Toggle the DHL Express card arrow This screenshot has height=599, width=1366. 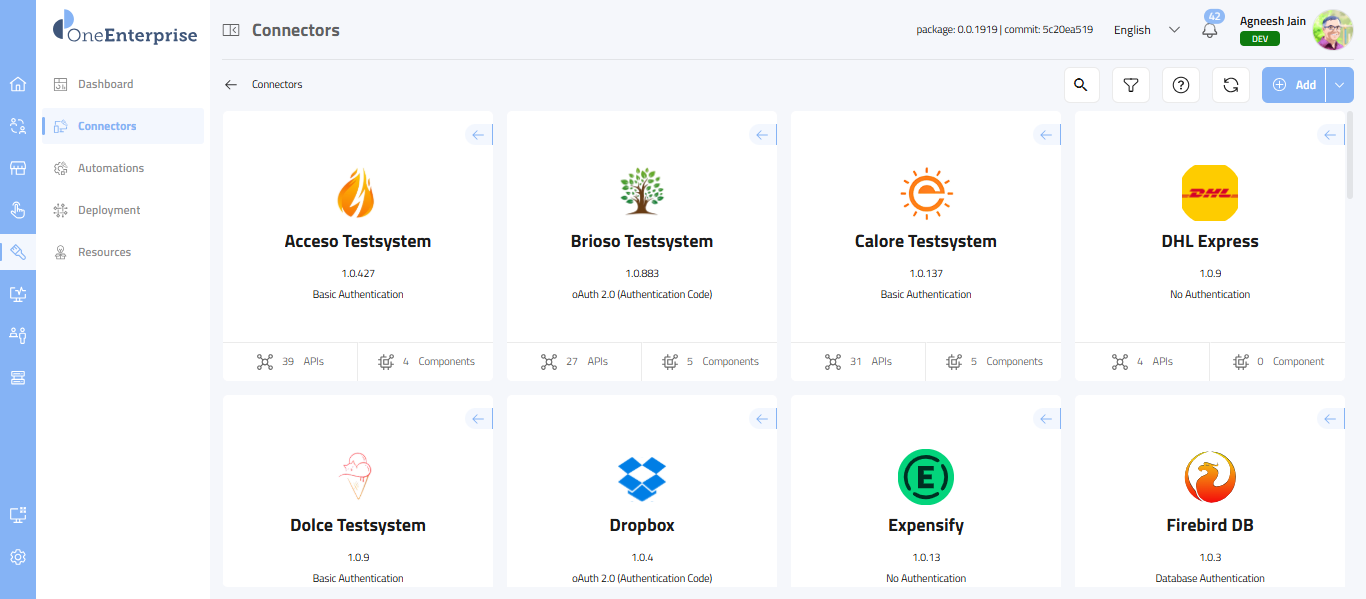(1331, 135)
